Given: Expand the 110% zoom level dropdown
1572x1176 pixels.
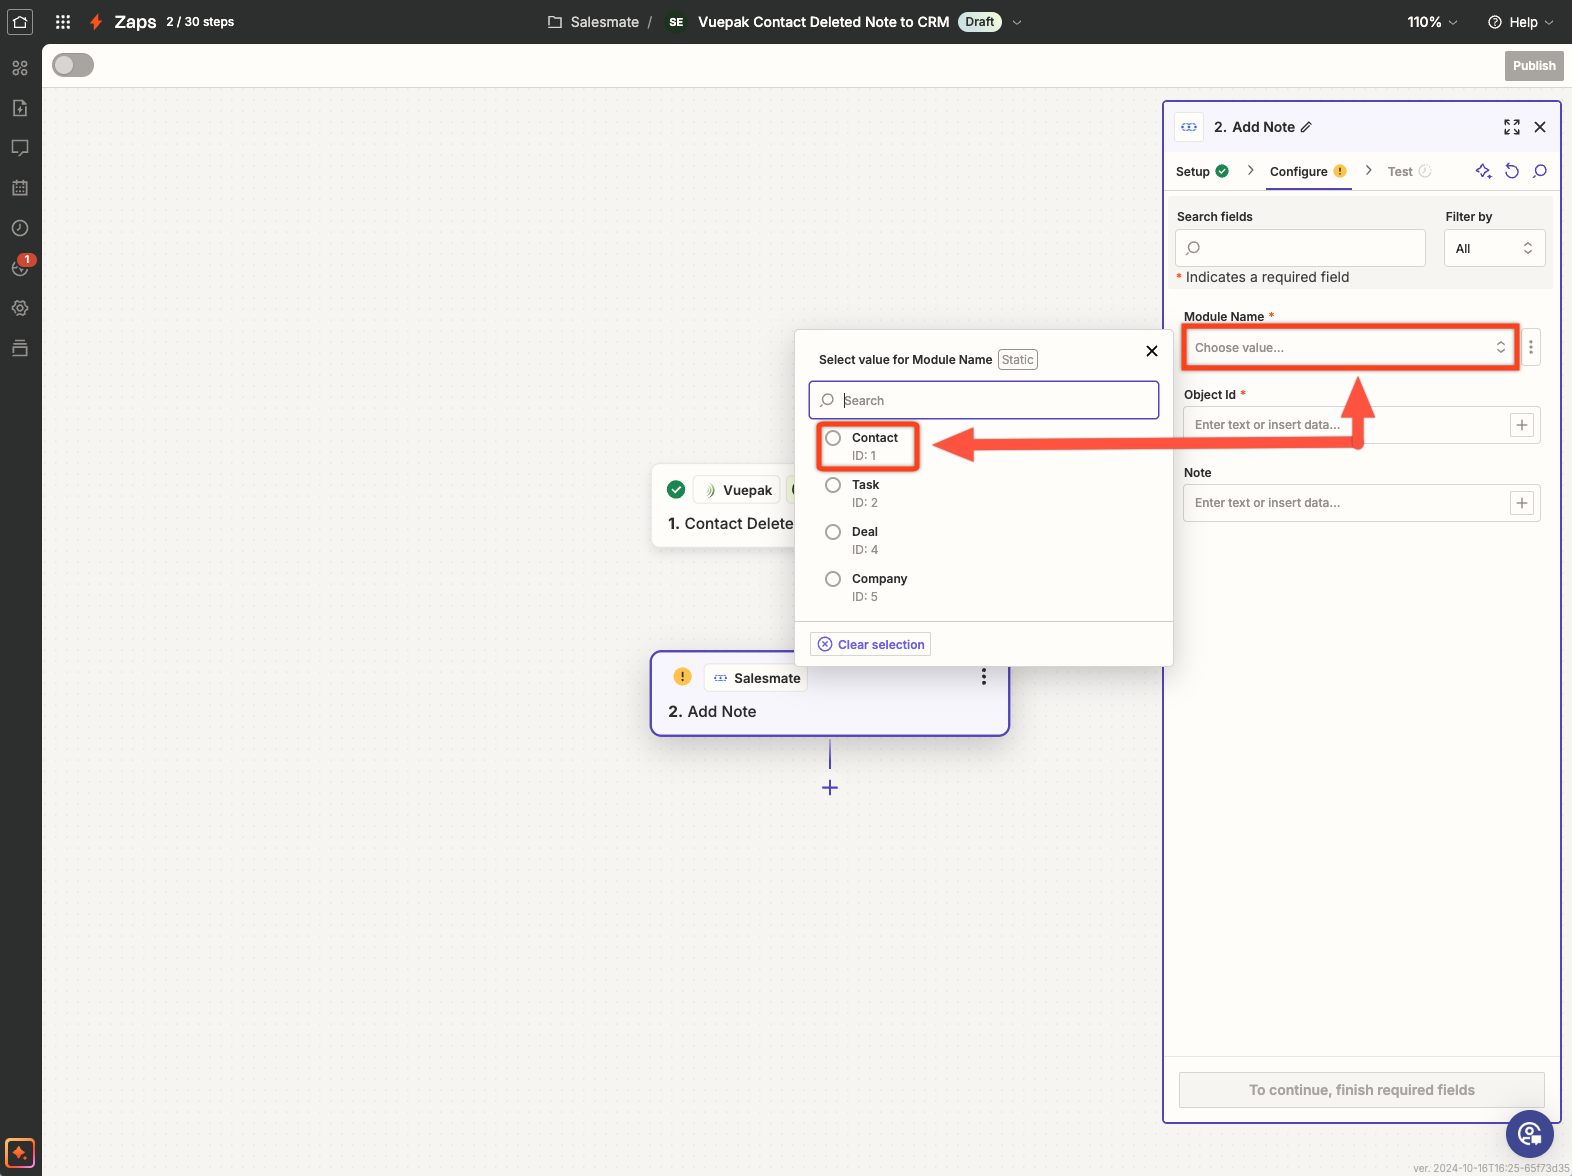Looking at the screenshot, I should (x=1432, y=22).
